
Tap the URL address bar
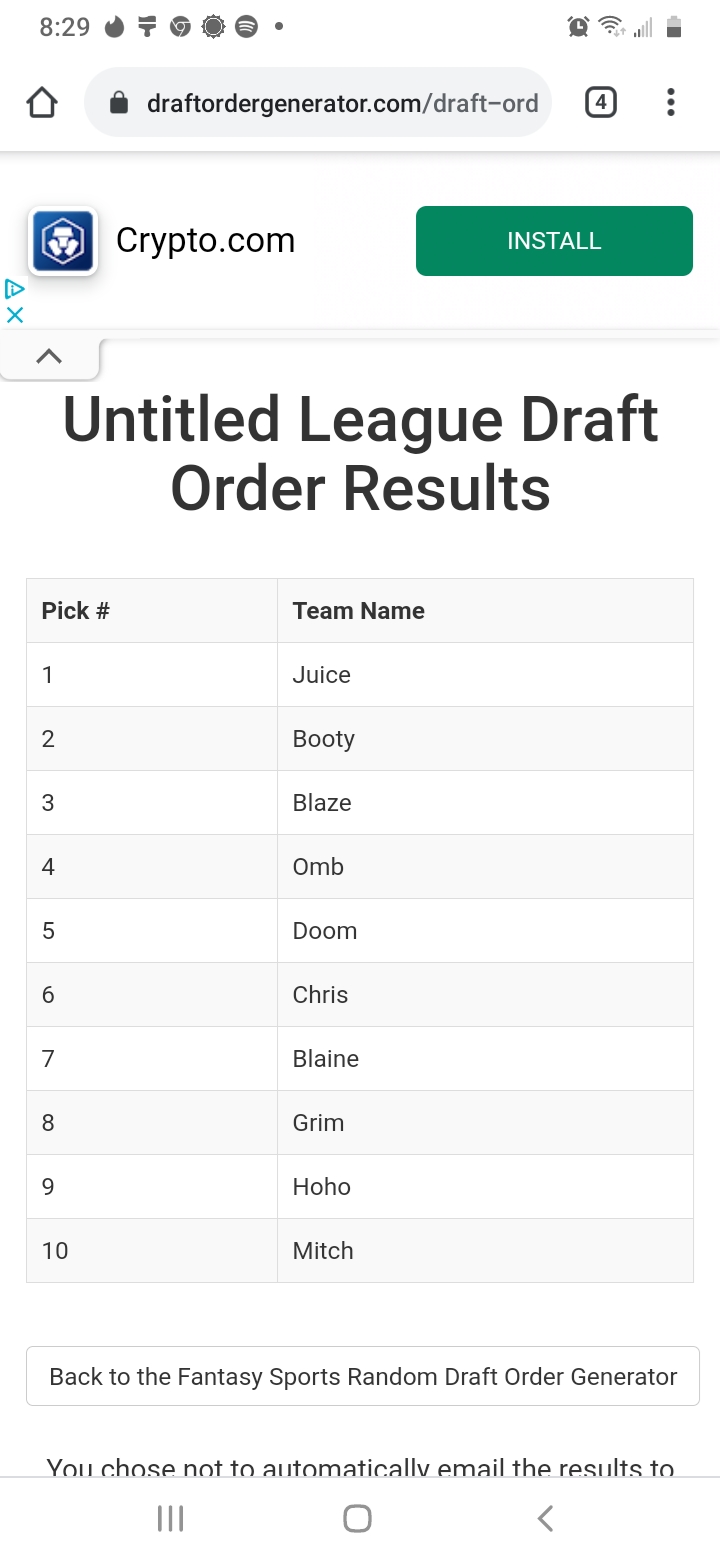tap(342, 103)
